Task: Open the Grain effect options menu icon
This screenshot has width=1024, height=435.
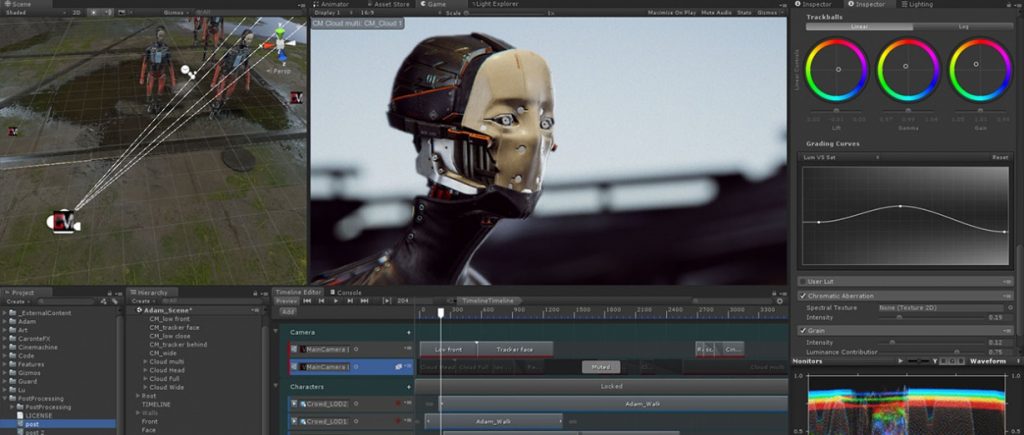Action: tap(1008, 330)
